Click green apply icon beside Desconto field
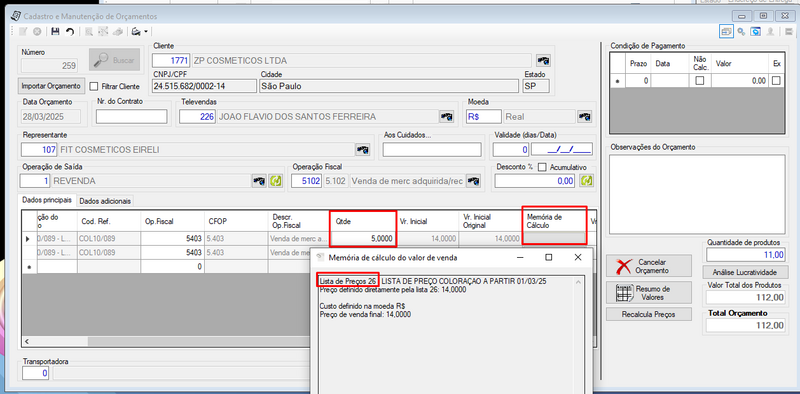 [587, 181]
